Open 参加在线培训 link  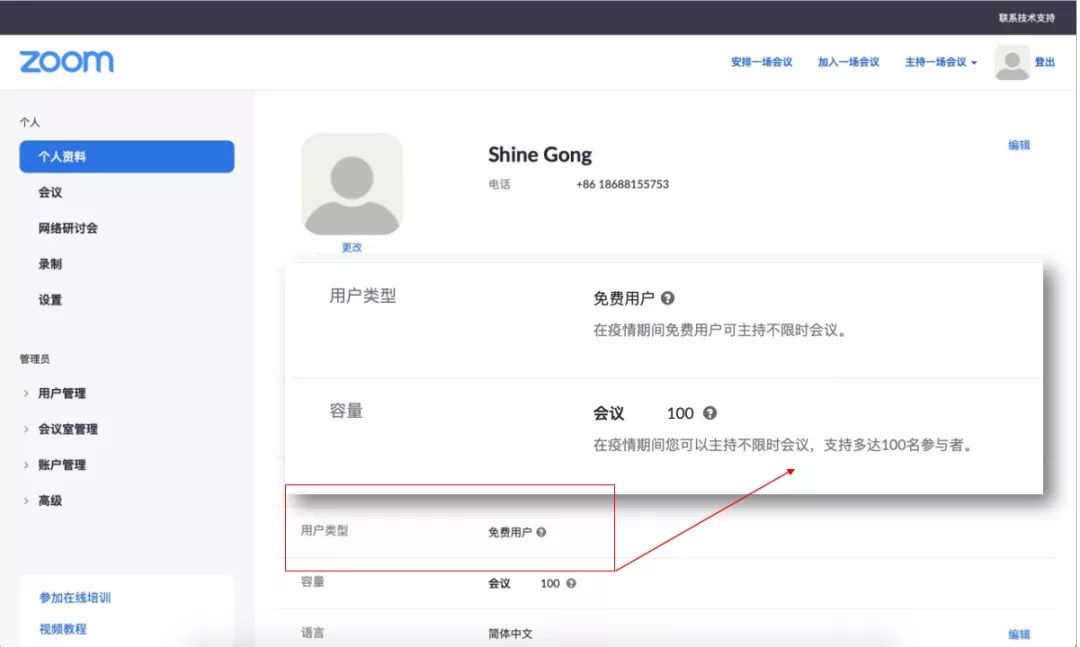[x=75, y=597]
